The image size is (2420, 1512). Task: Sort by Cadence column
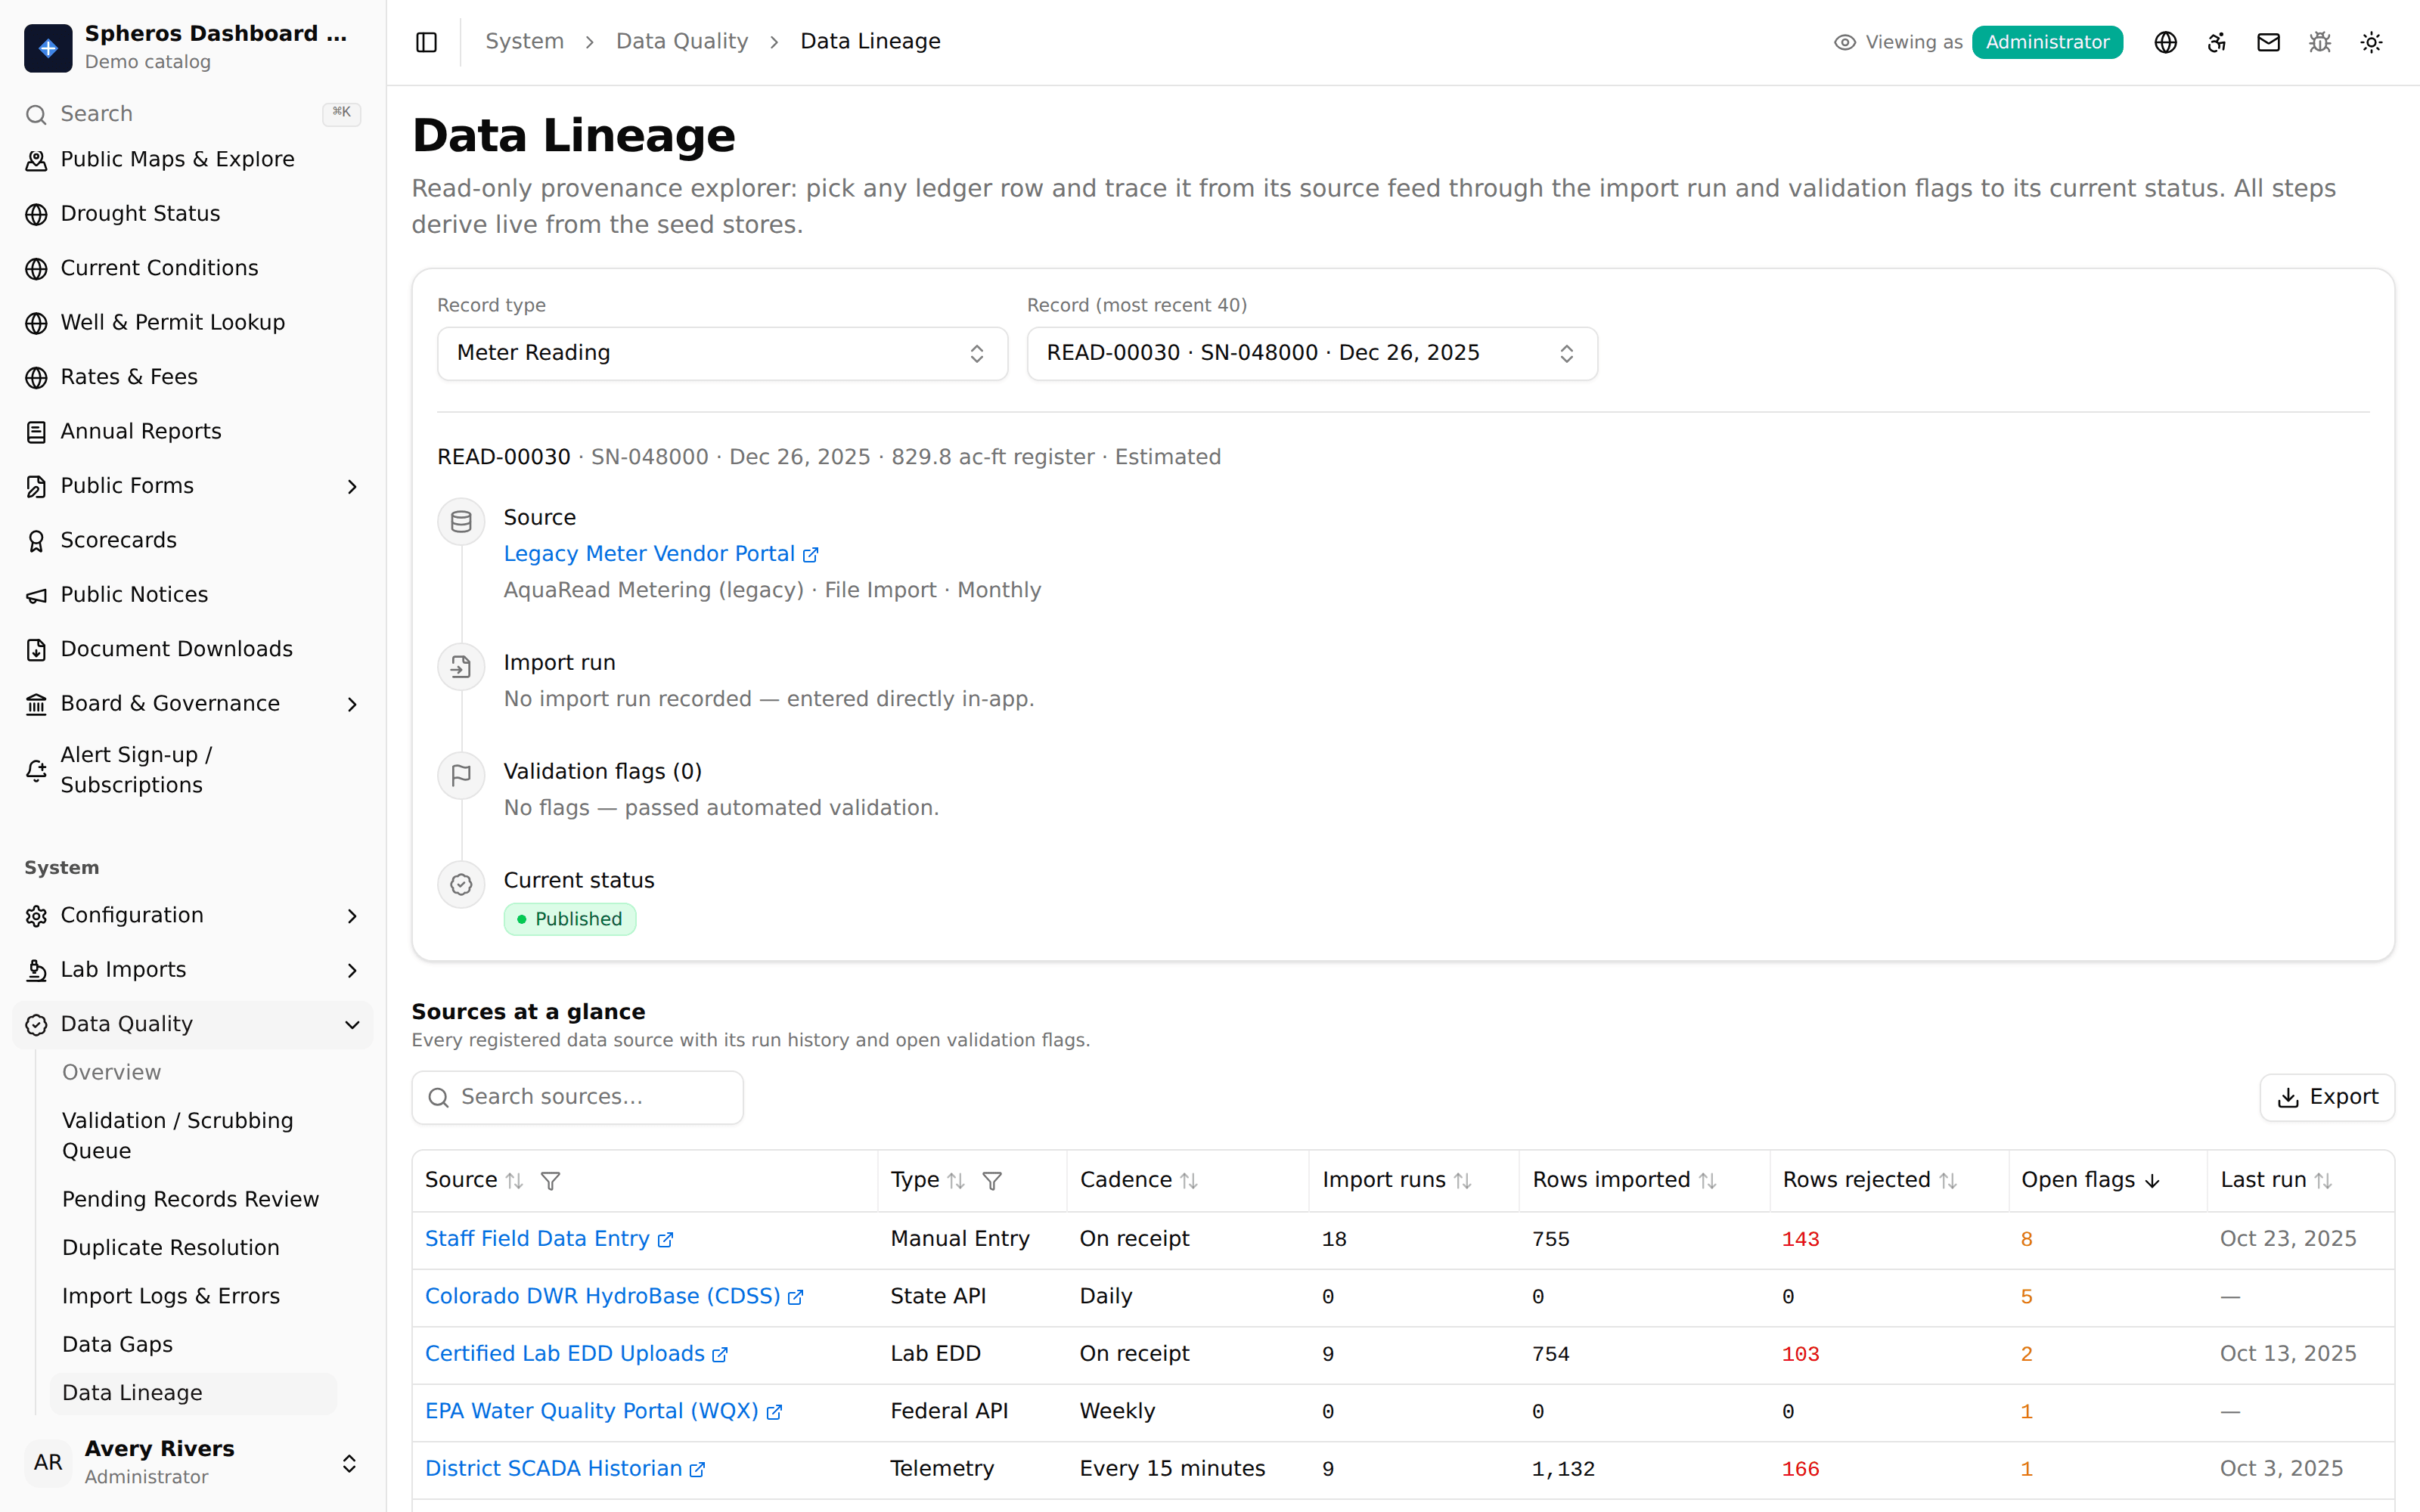(1189, 1181)
